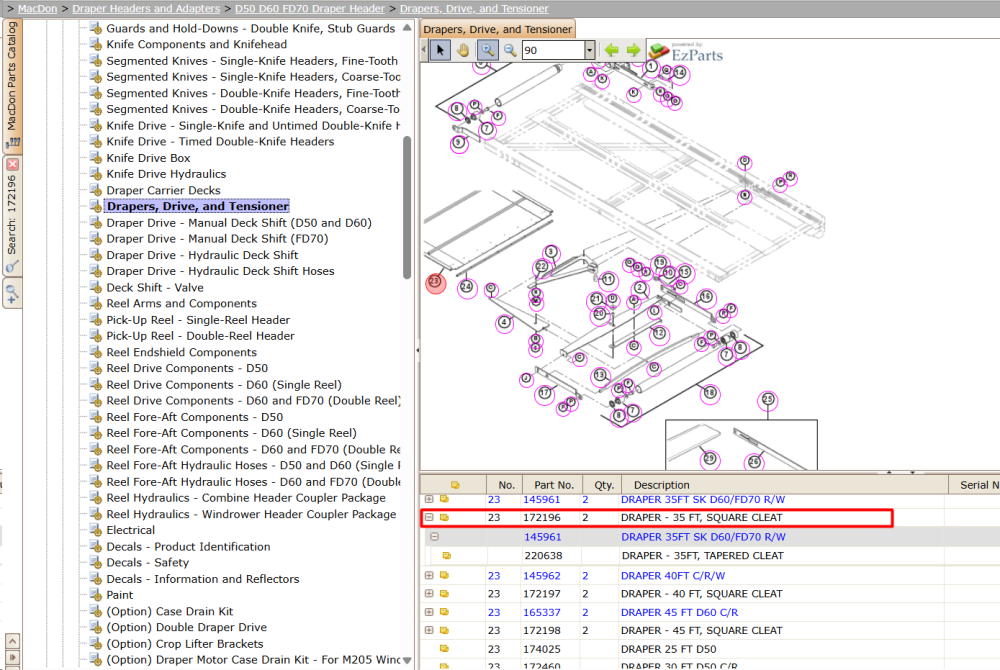Click cart icon on 172196 row

pyautogui.click(x=445, y=518)
